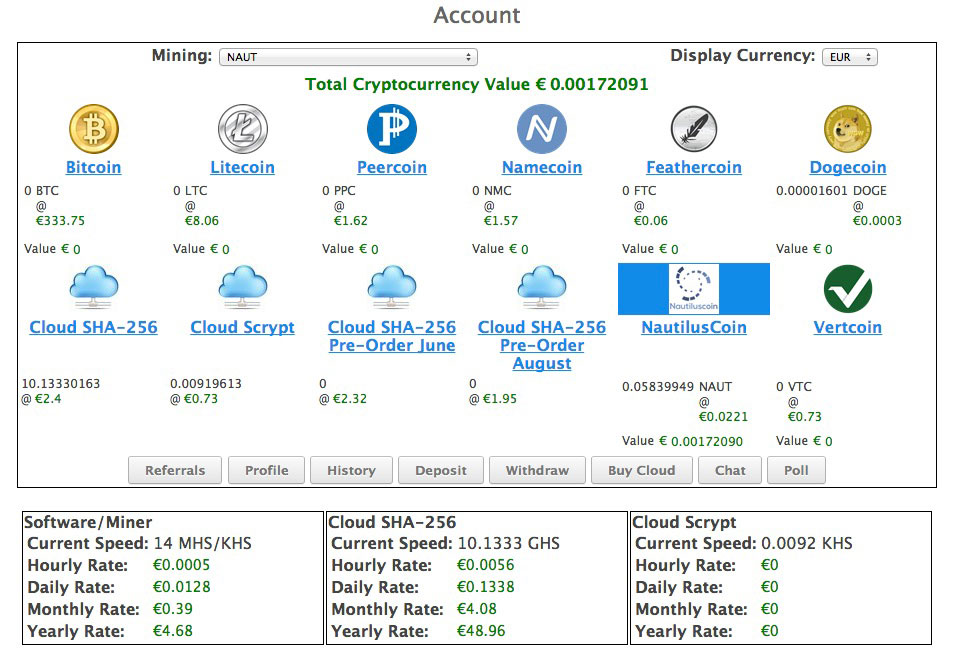Viewport: 955px width, 660px height.
Task: Click the Namecoin logo icon
Action: 541,128
